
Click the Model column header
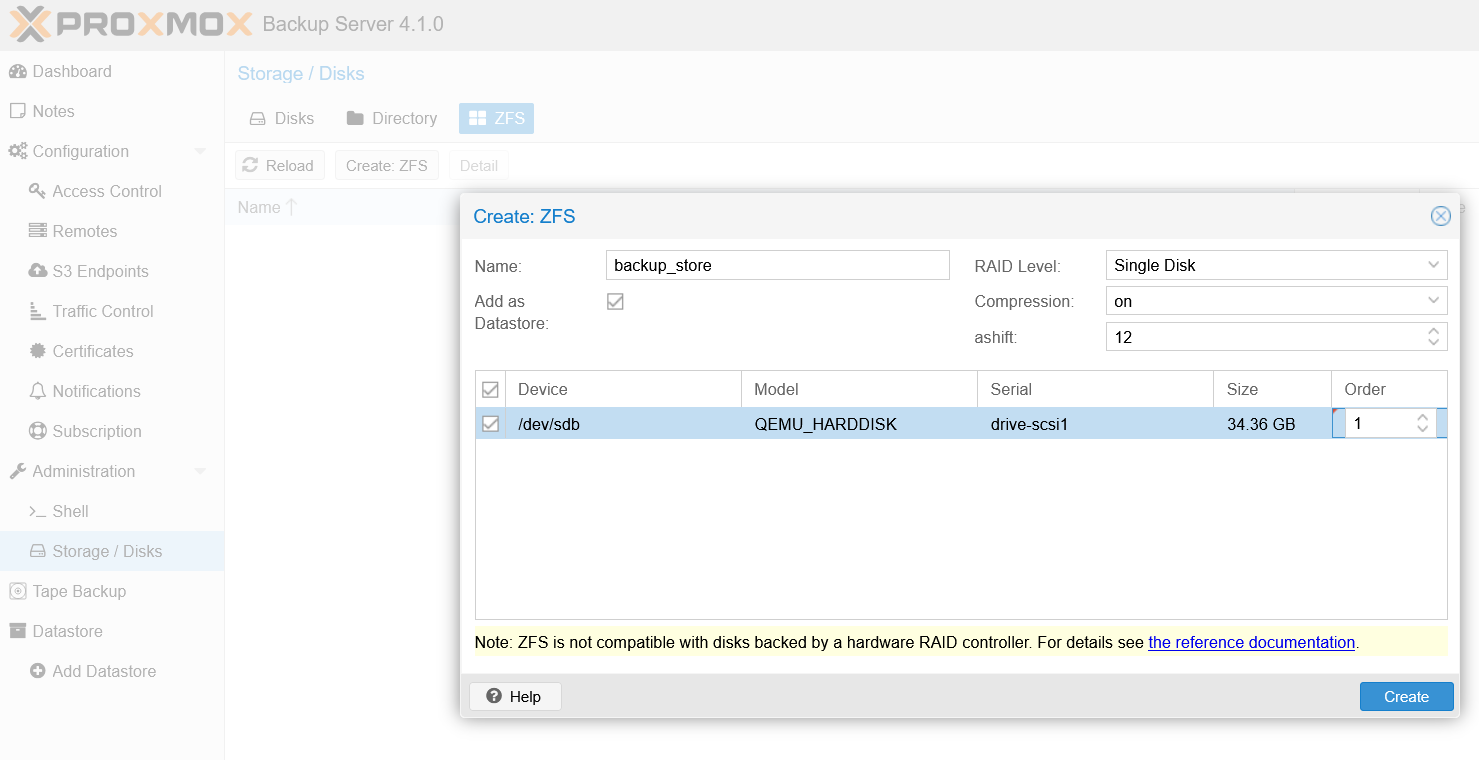tap(860, 389)
